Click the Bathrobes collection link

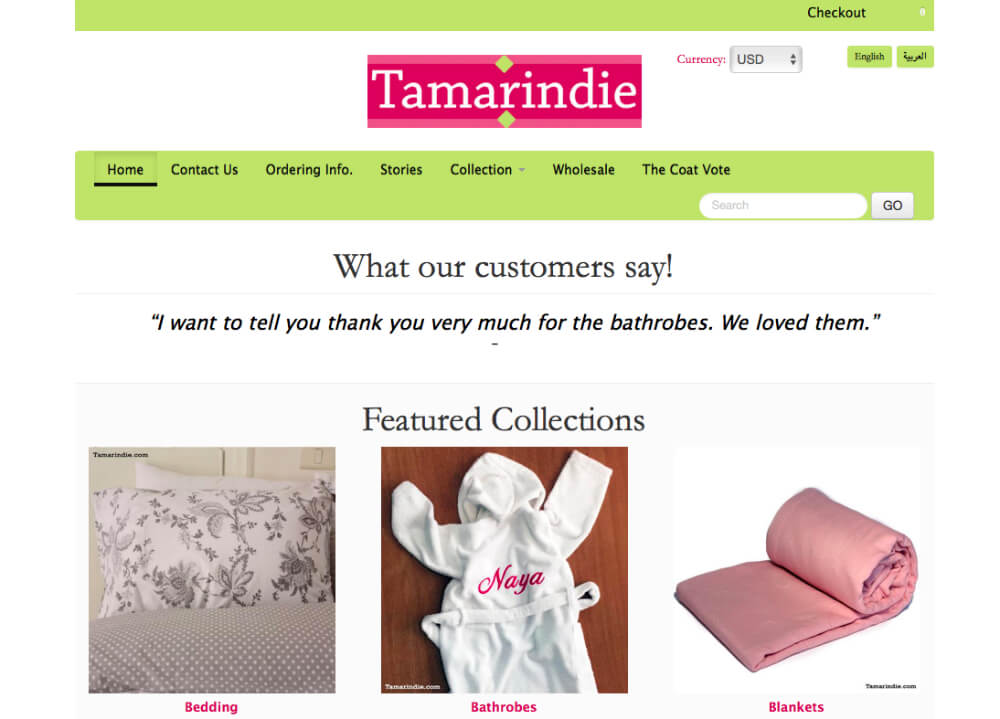(504, 707)
